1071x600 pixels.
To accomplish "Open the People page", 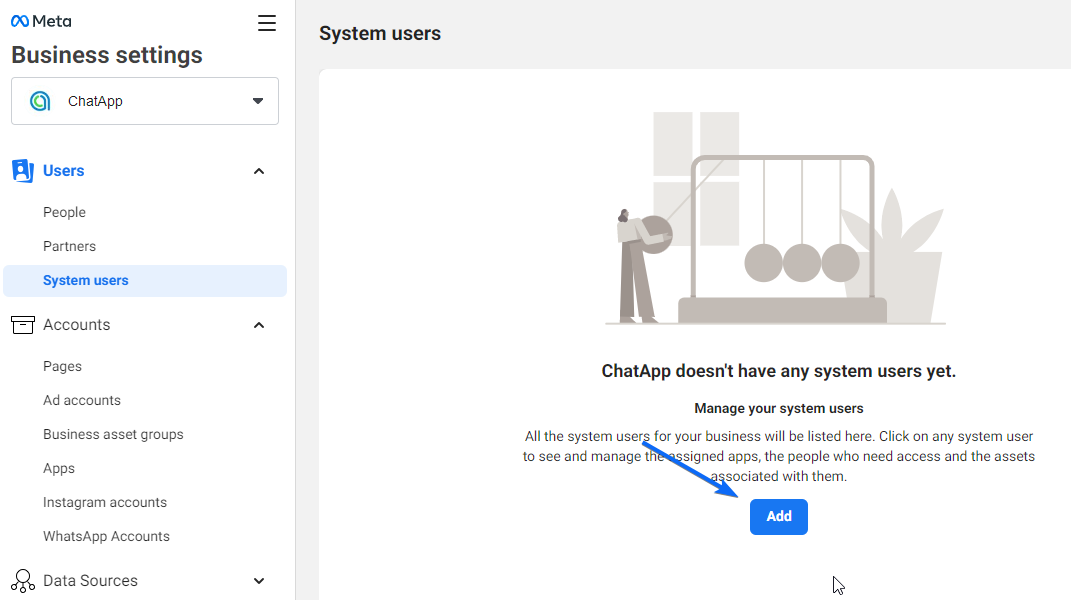I will (x=64, y=212).
